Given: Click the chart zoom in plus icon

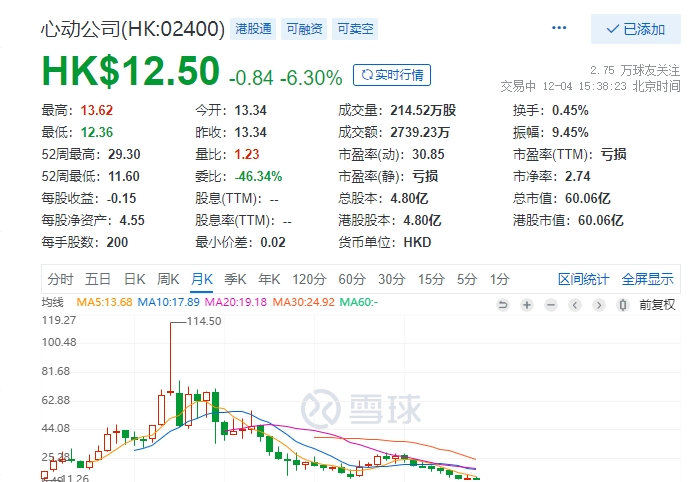Looking at the screenshot, I should pyautogui.click(x=527, y=305).
